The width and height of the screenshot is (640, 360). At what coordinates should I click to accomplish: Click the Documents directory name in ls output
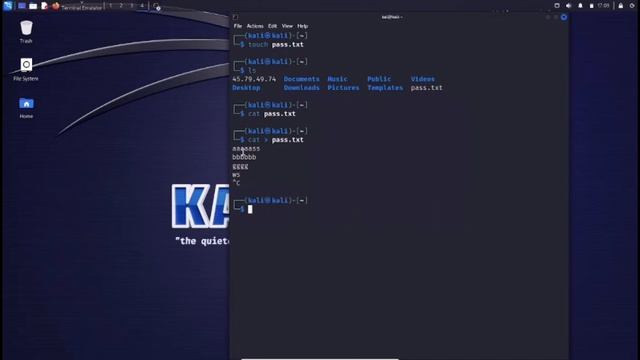tap(302, 79)
